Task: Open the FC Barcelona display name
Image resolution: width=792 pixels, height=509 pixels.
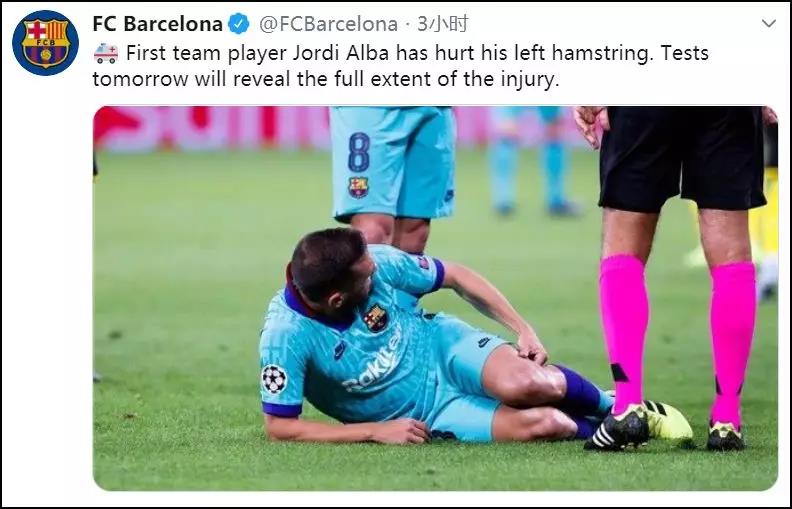Action: click(157, 24)
